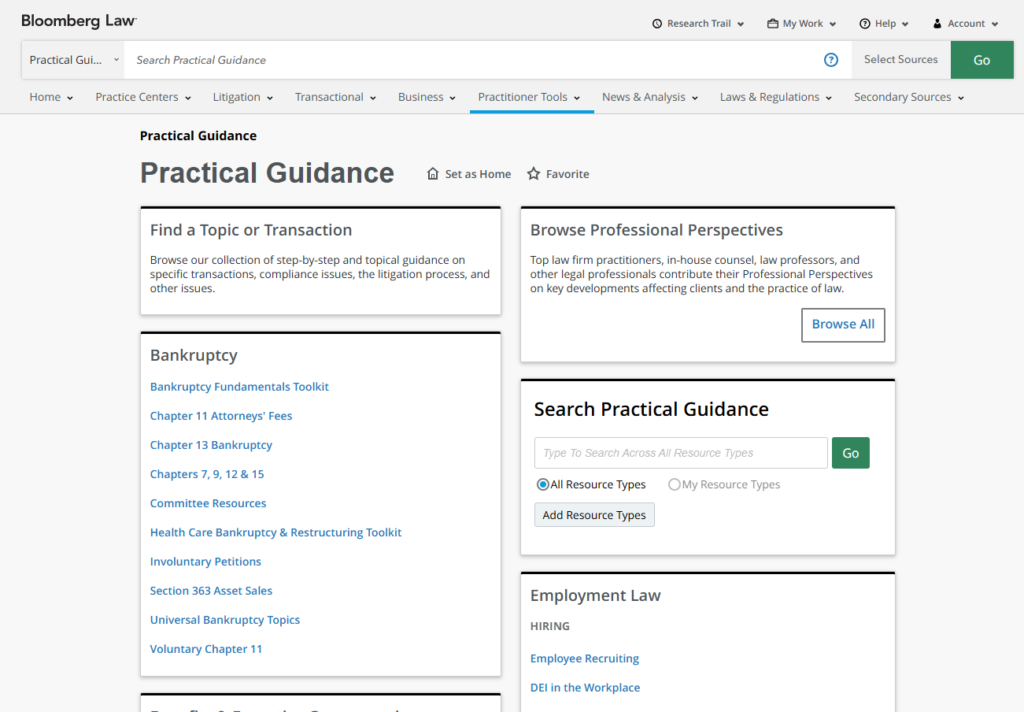
Task: Click the Bloomberg Law logo
Action: (x=79, y=21)
